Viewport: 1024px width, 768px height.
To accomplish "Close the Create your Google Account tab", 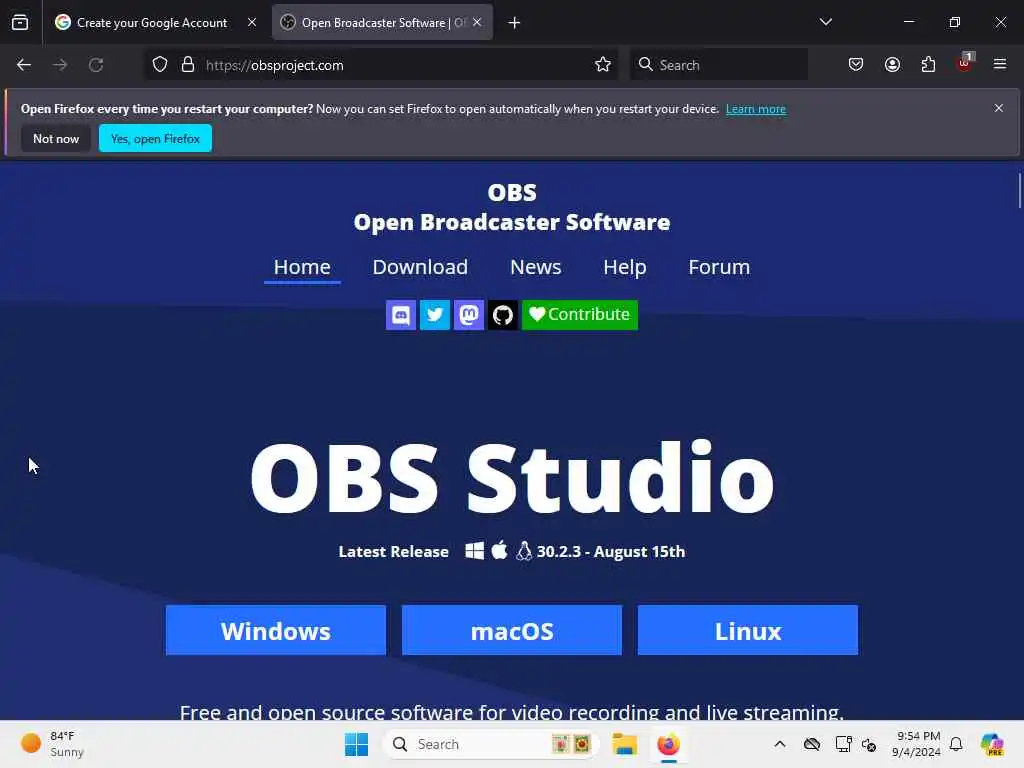I will pyautogui.click(x=252, y=22).
